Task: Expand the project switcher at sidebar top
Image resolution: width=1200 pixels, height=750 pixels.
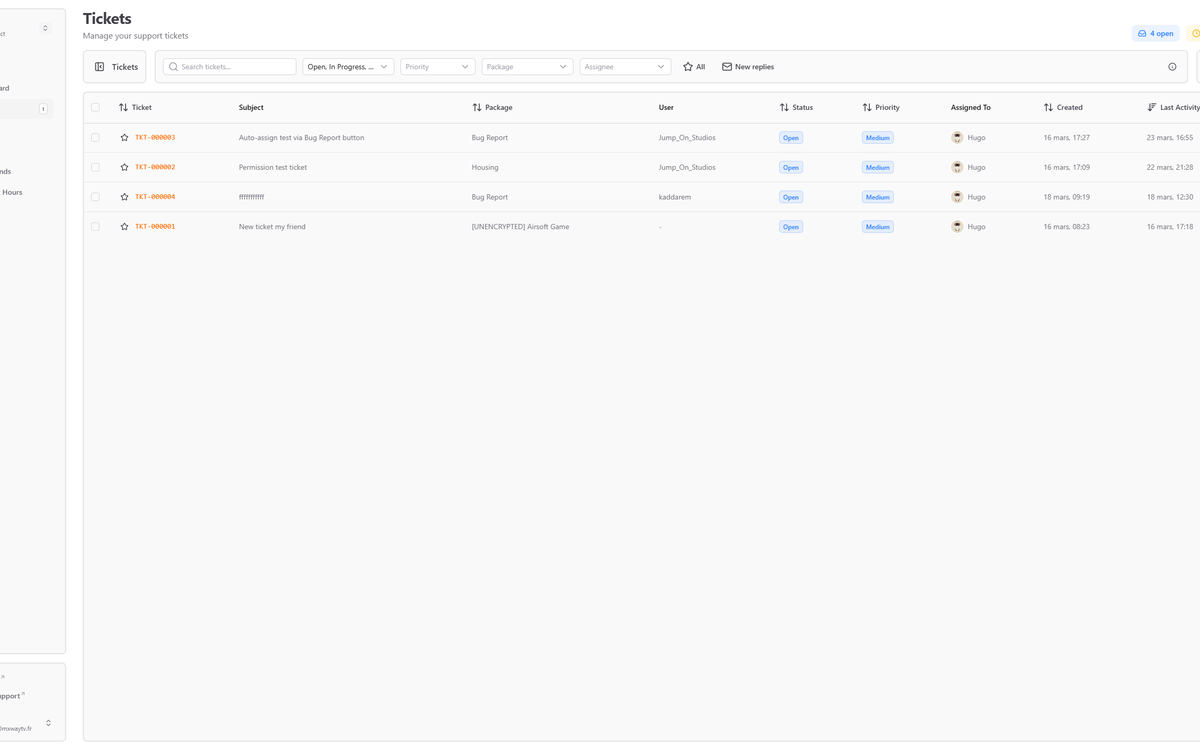Action: 45,28
